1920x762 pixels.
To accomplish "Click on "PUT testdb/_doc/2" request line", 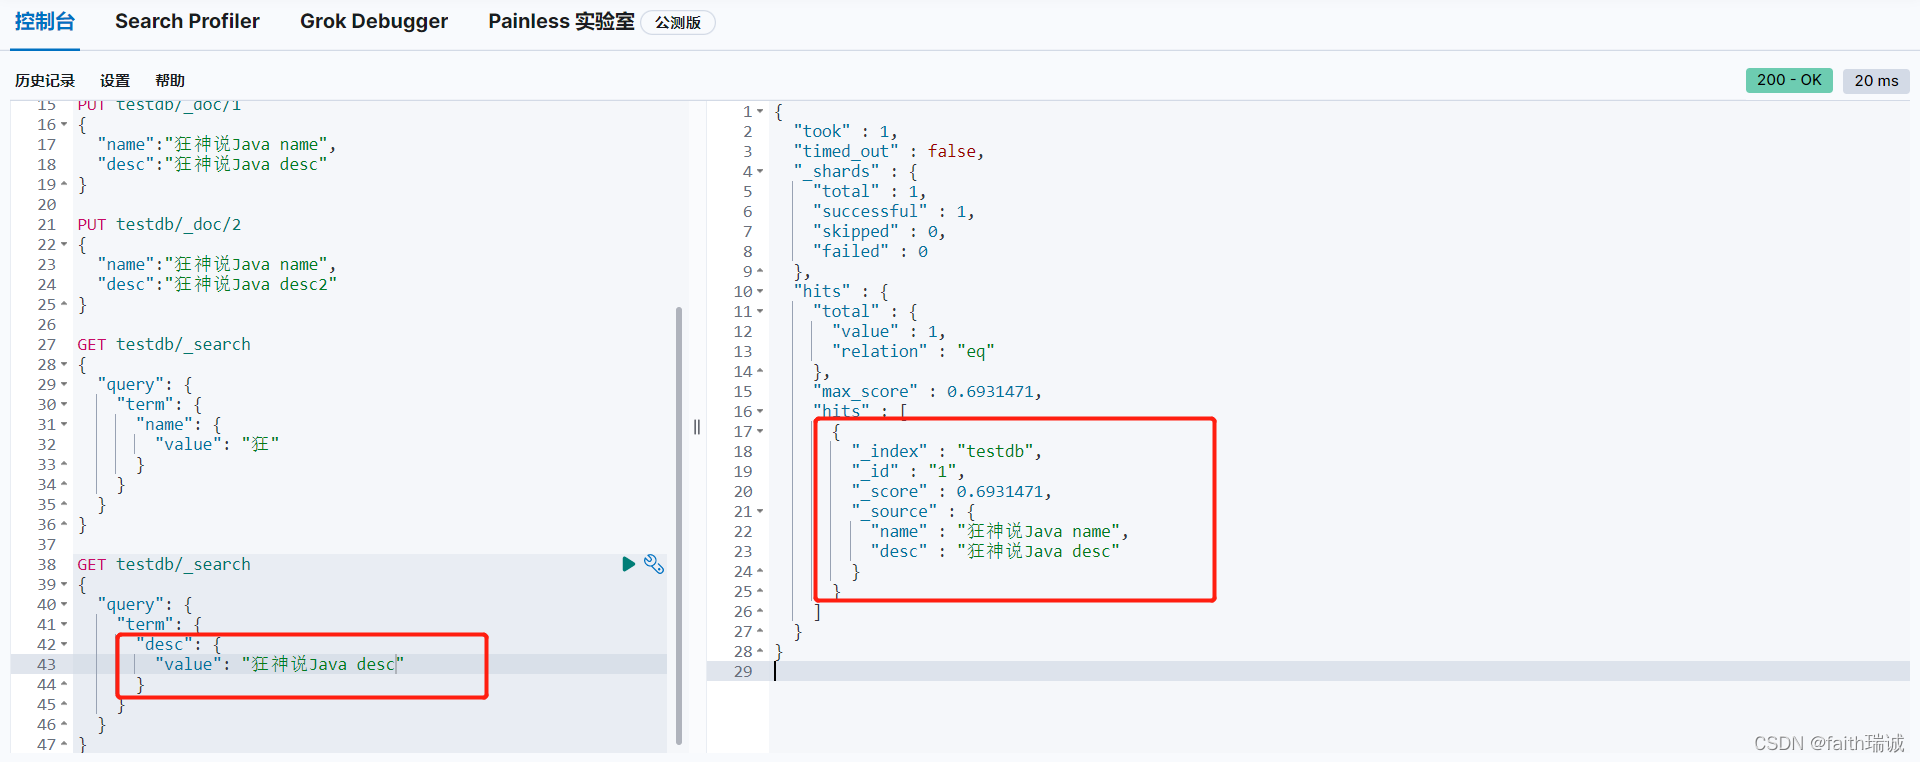I will click(x=159, y=224).
